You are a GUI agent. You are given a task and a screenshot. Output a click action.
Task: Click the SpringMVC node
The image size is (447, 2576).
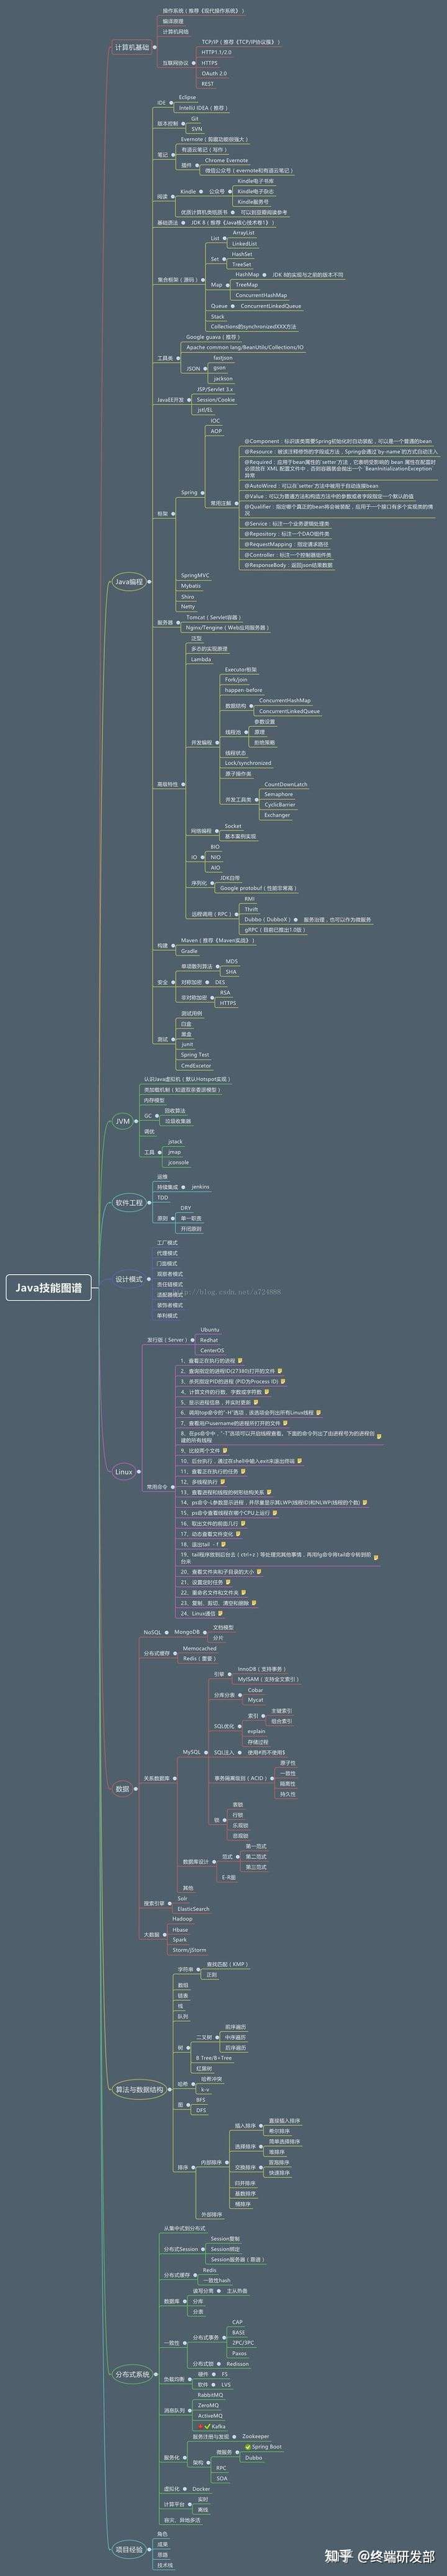[x=195, y=575]
